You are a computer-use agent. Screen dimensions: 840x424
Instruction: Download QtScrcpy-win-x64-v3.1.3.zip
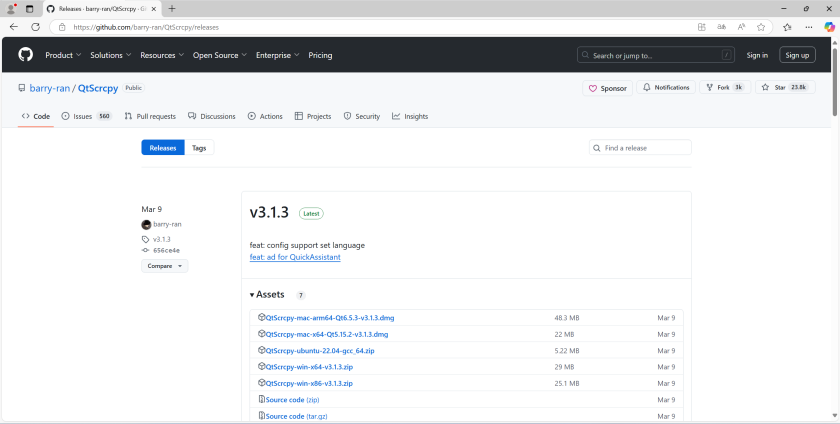click(308, 367)
